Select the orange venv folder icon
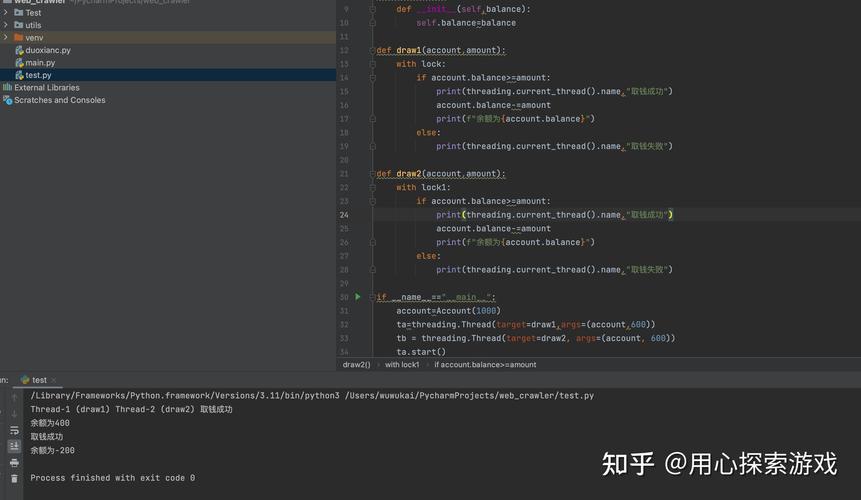This screenshot has width=861, height=500. point(19,37)
